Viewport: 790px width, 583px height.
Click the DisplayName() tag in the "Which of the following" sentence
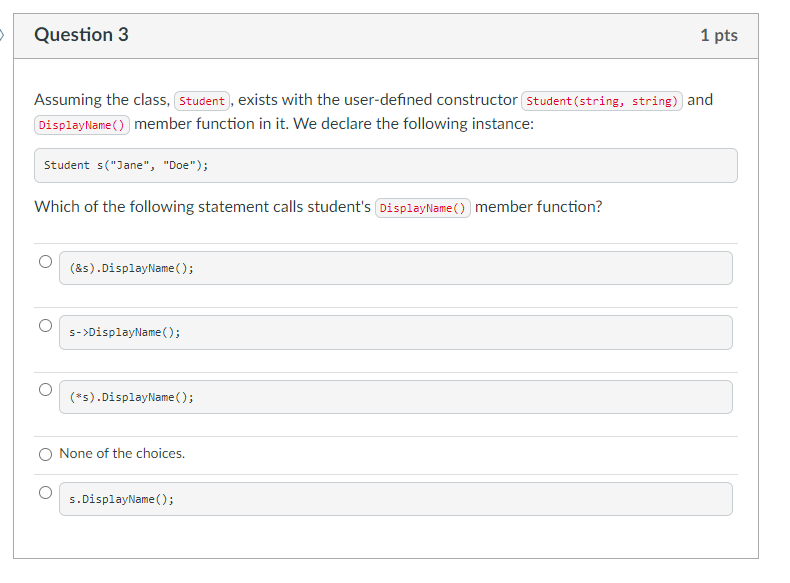tap(422, 208)
